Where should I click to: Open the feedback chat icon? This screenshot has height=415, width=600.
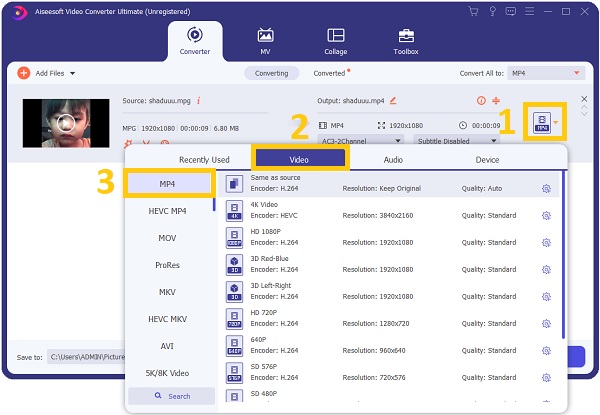510,11
